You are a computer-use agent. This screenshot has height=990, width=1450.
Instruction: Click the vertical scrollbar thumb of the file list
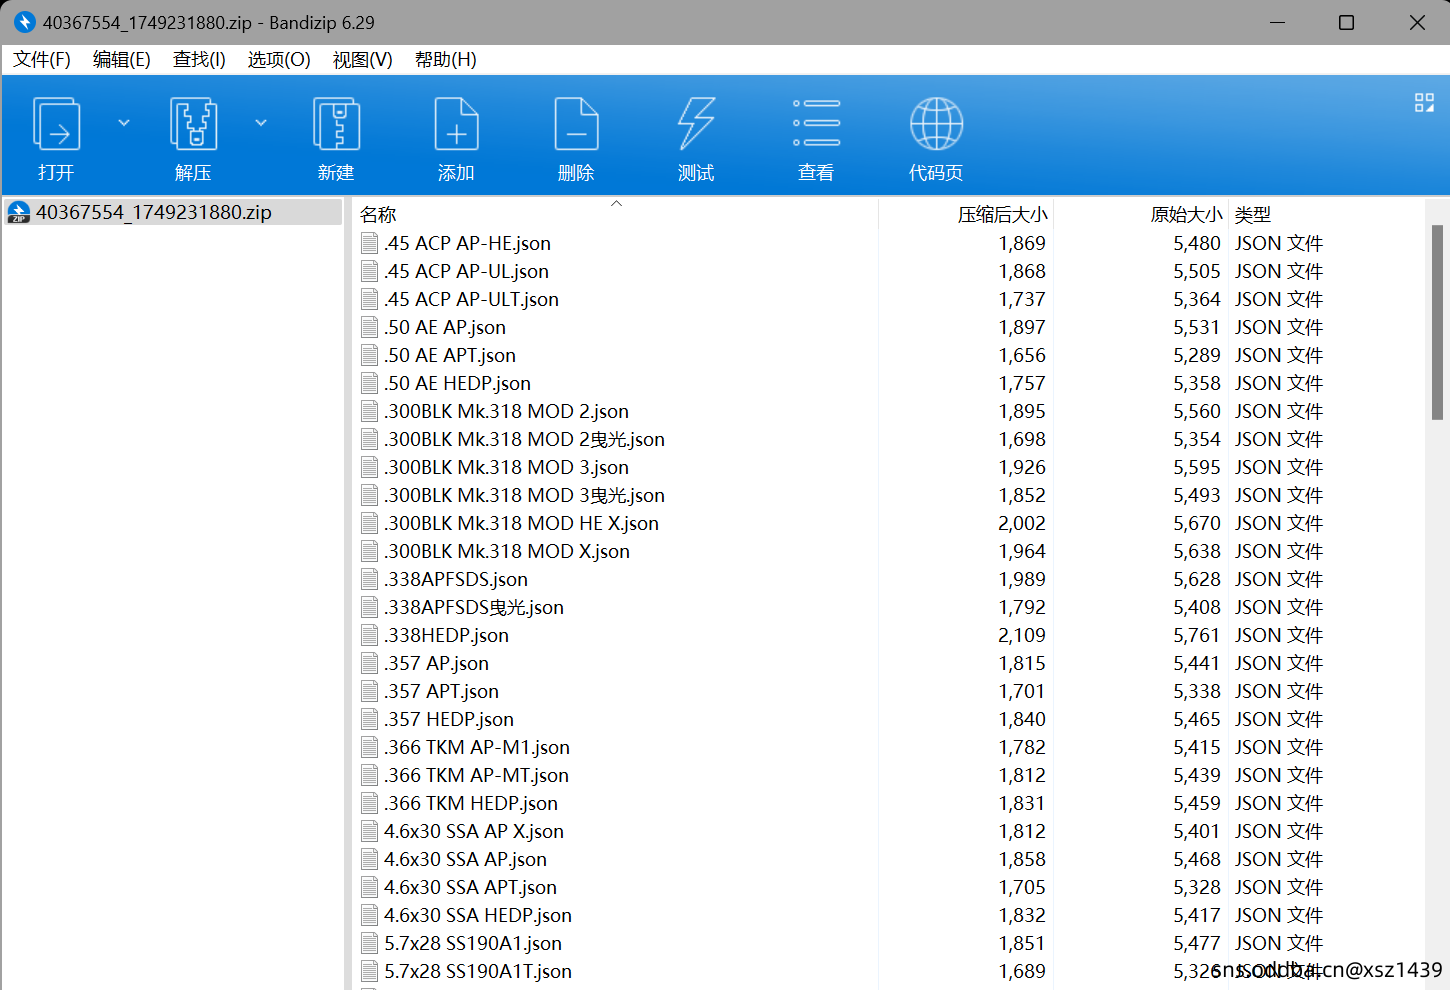pyautogui.click(x=1437, y=322)
